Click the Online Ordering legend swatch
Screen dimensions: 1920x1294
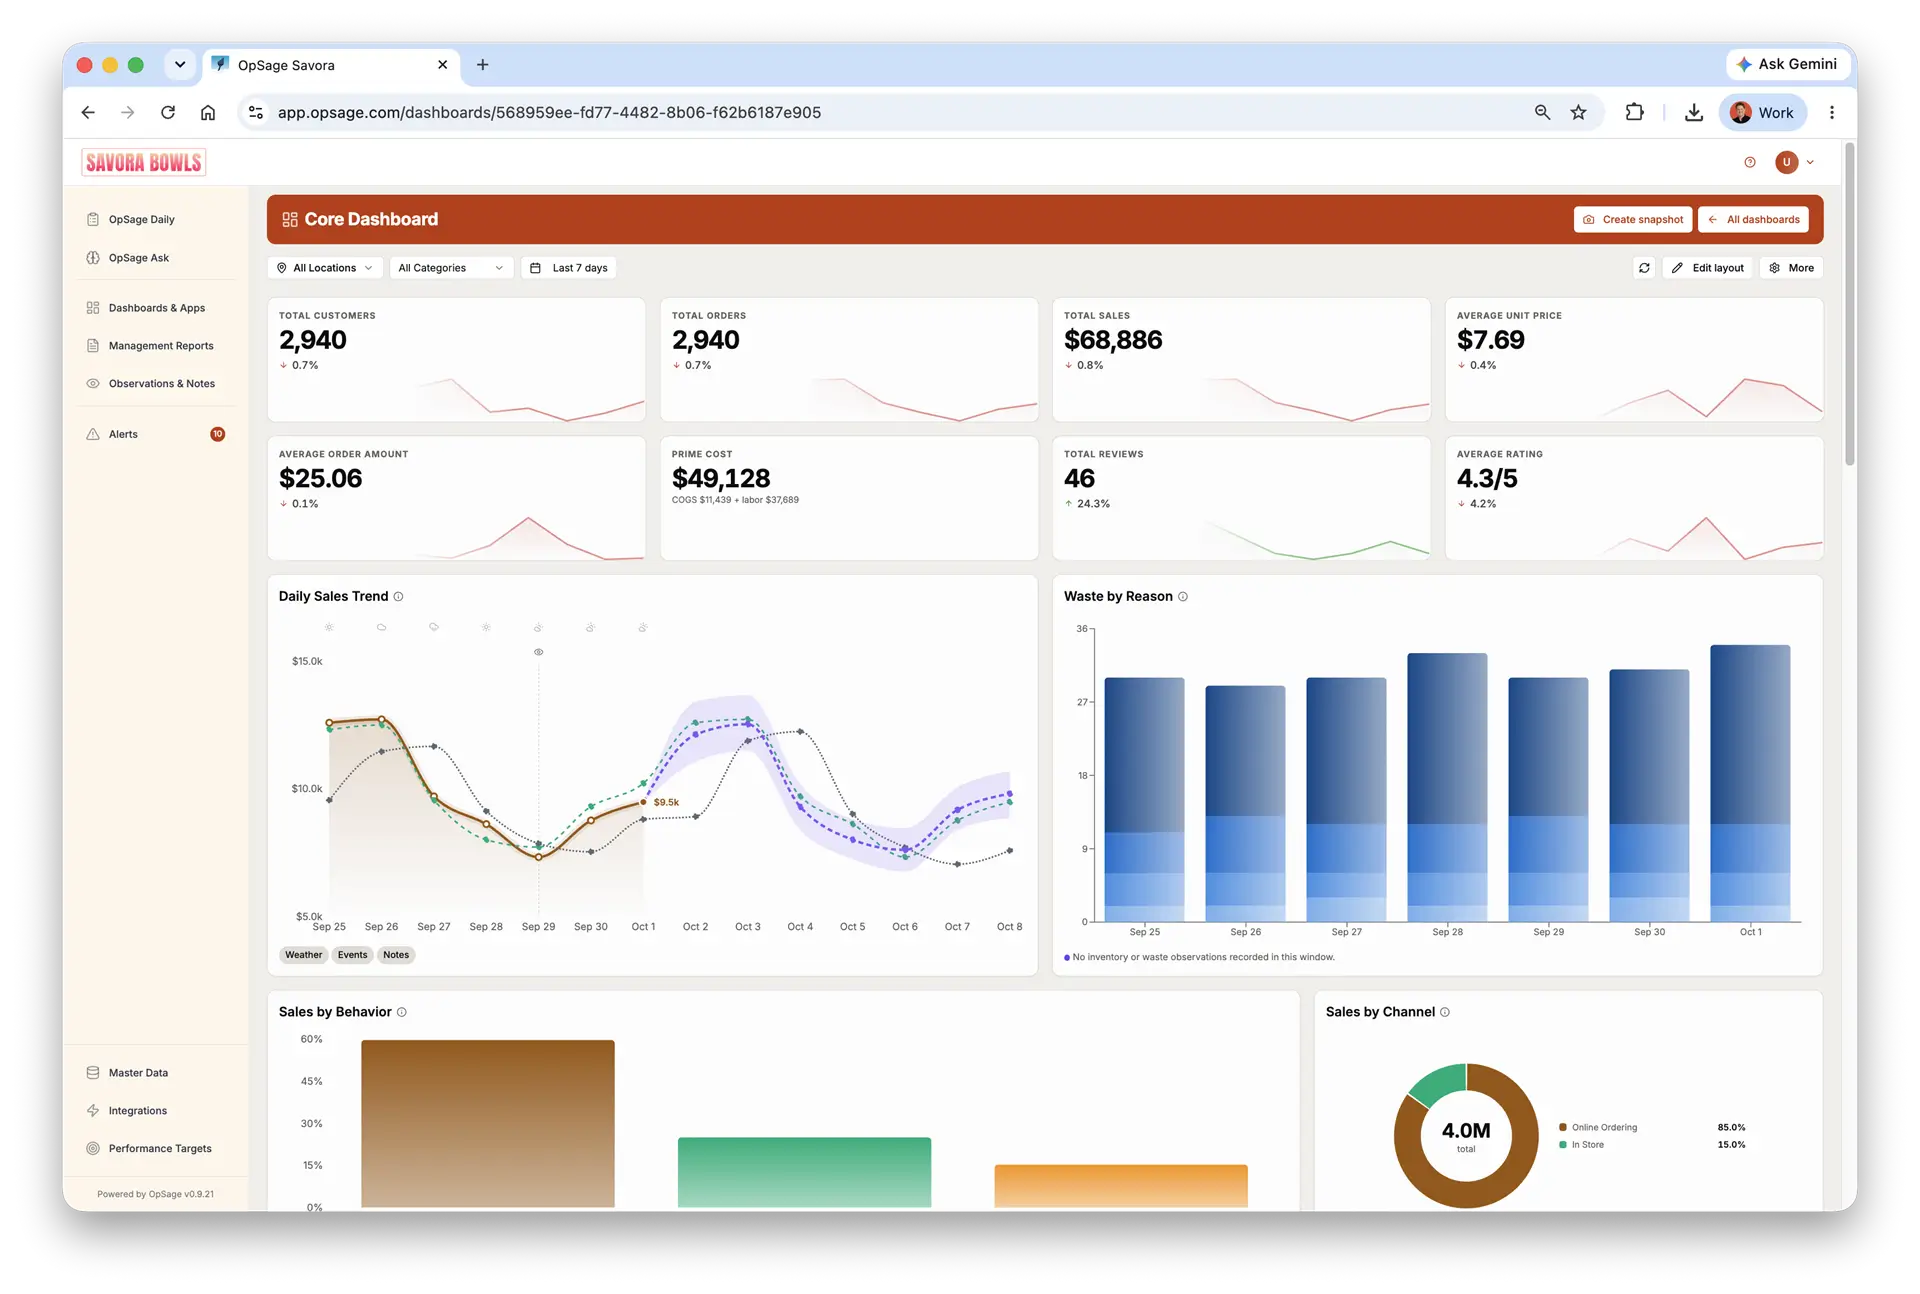click(1563, 1127)
